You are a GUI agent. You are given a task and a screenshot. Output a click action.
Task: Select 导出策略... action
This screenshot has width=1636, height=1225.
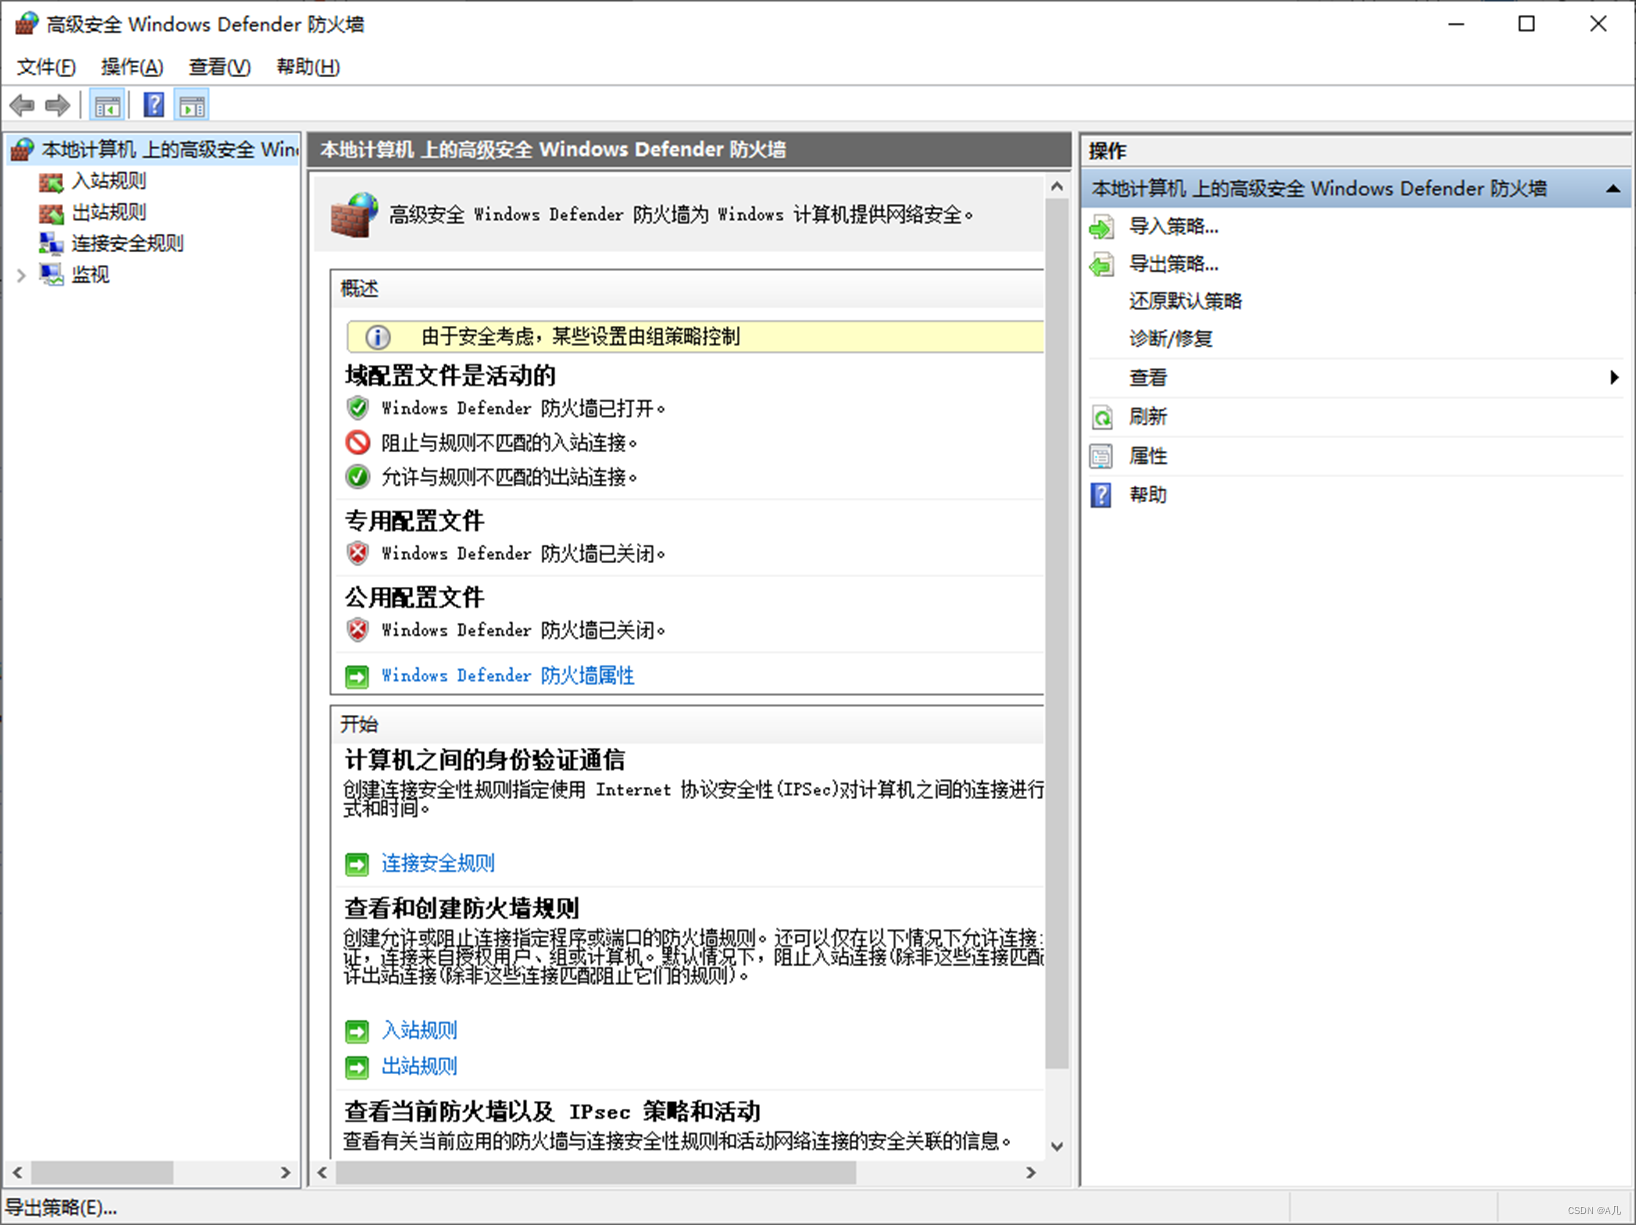(x=1173, y=264)
